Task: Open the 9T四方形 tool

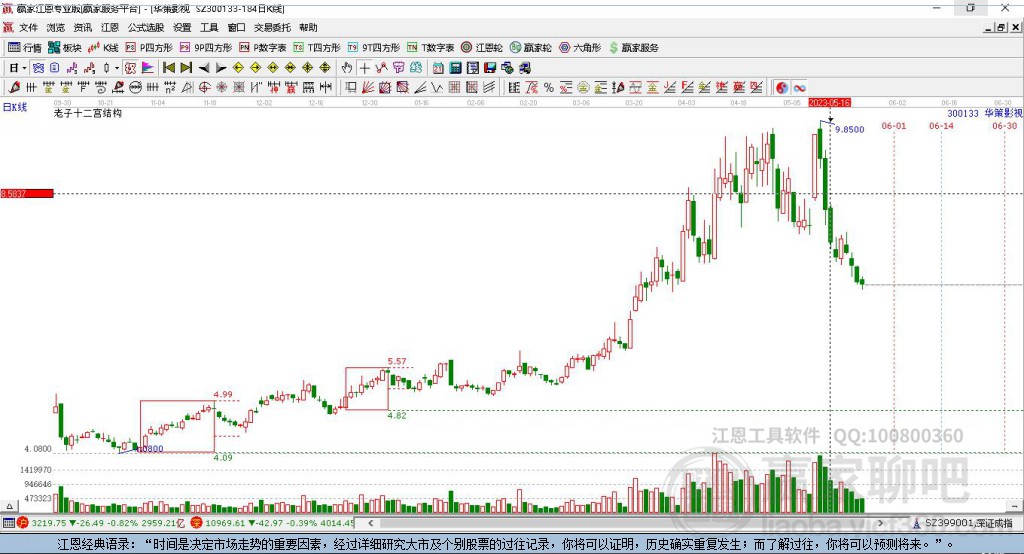Action: tap(374, 48)
